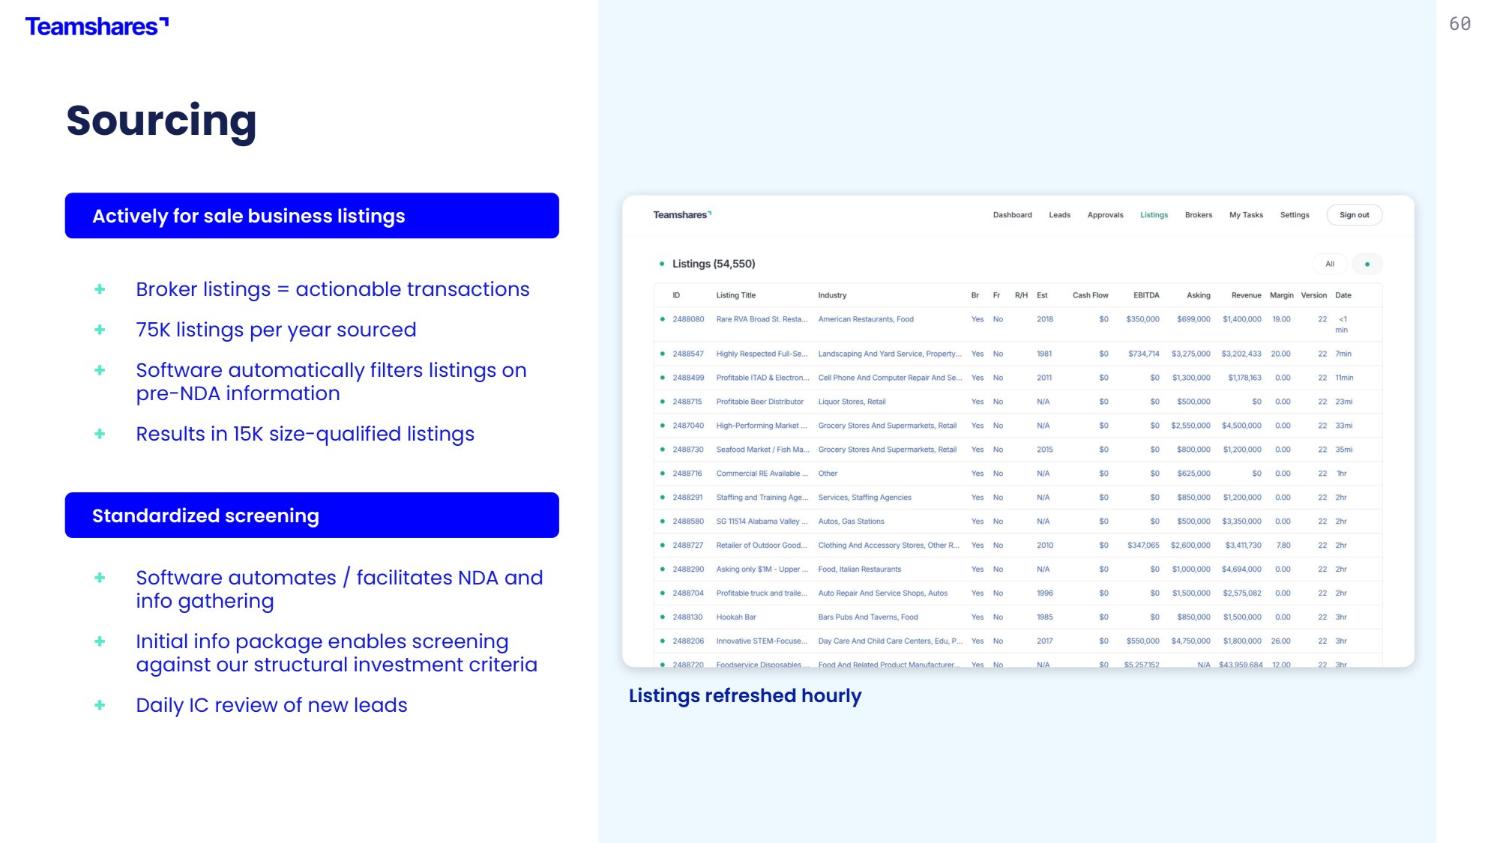
Task: Select the All filter toggle
Action: click(1329, 264)
